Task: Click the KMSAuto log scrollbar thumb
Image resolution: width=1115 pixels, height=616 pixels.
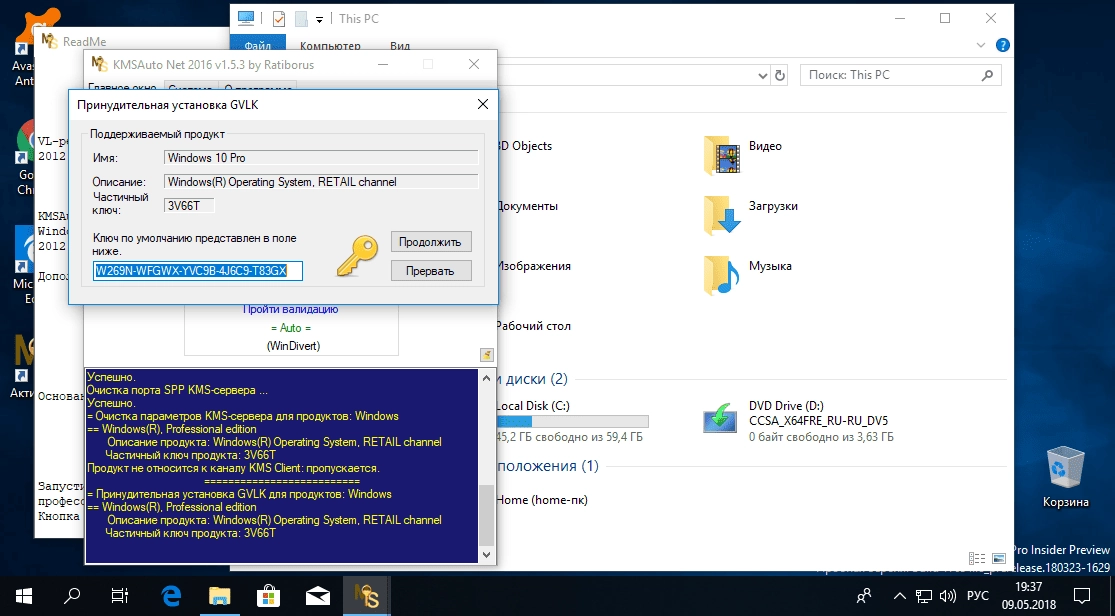Action: point(486,514)
